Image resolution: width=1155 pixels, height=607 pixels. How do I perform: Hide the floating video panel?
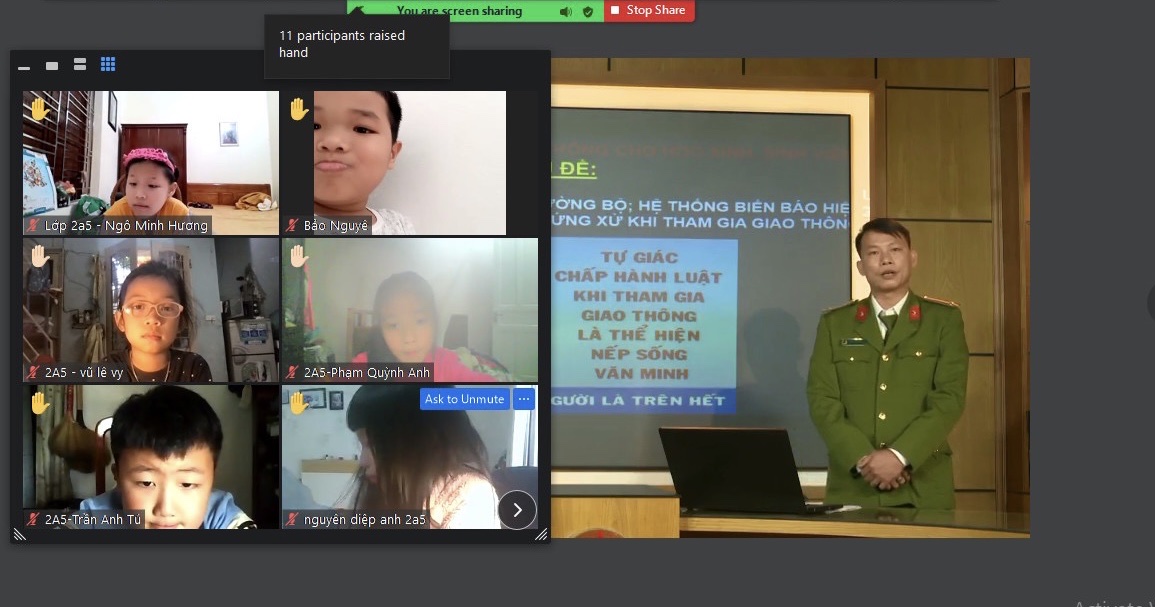pyautogui.click(x=24, y=67)
